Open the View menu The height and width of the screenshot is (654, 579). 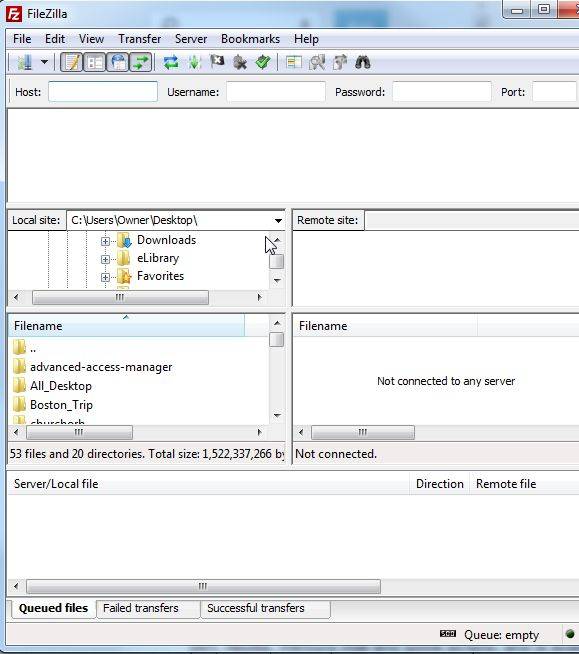pos(91,39)
